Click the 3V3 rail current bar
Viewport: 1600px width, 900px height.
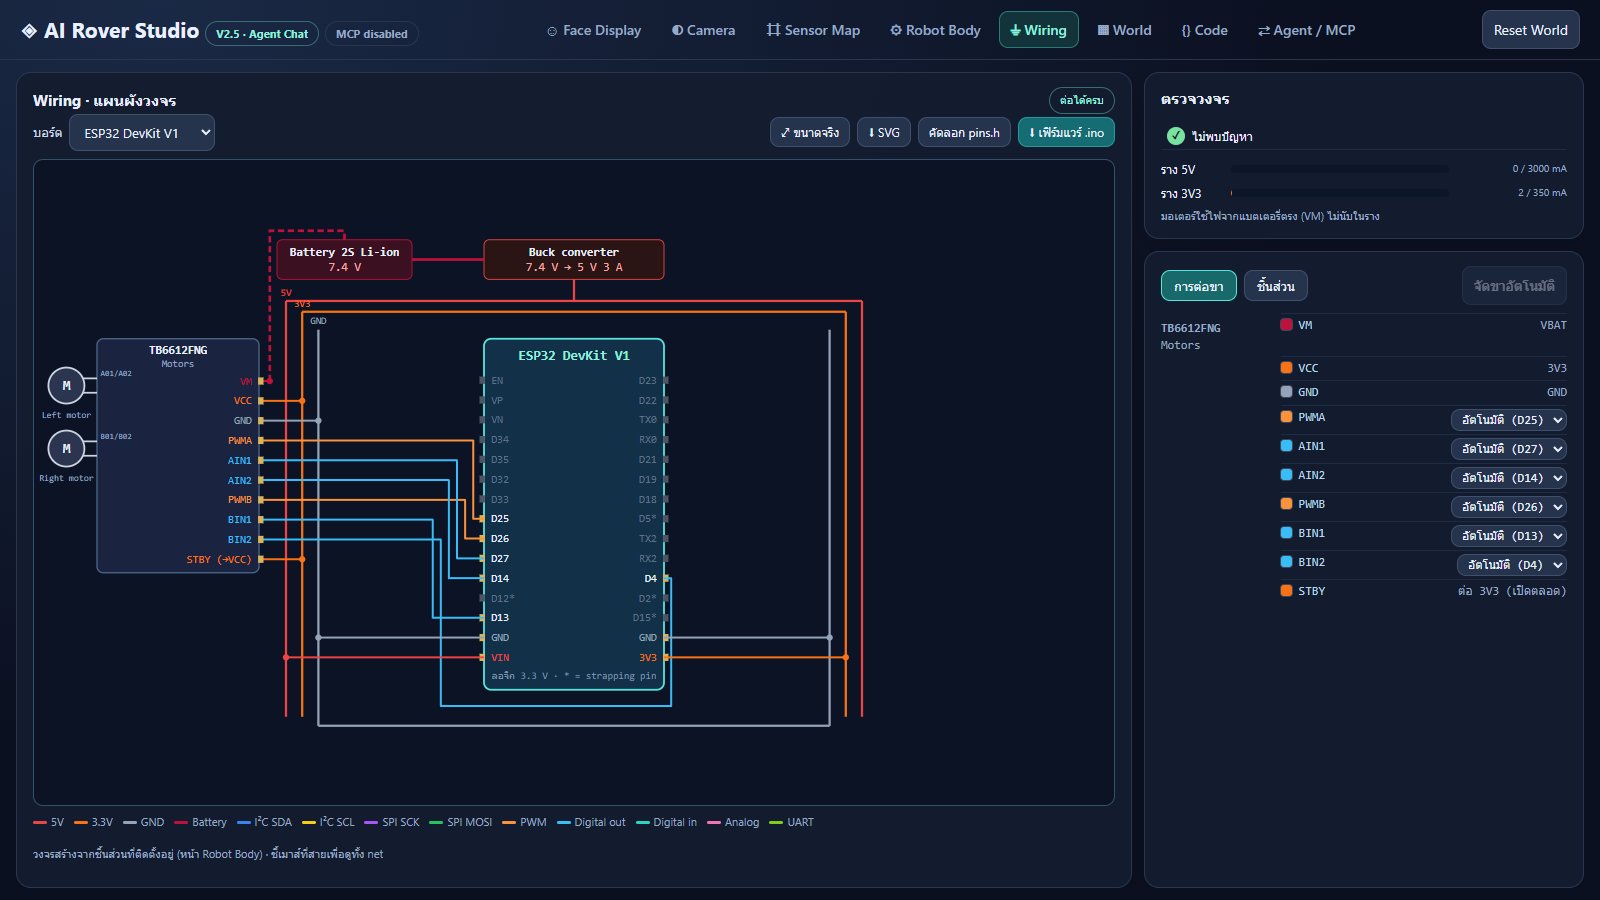pos(1340,193)
